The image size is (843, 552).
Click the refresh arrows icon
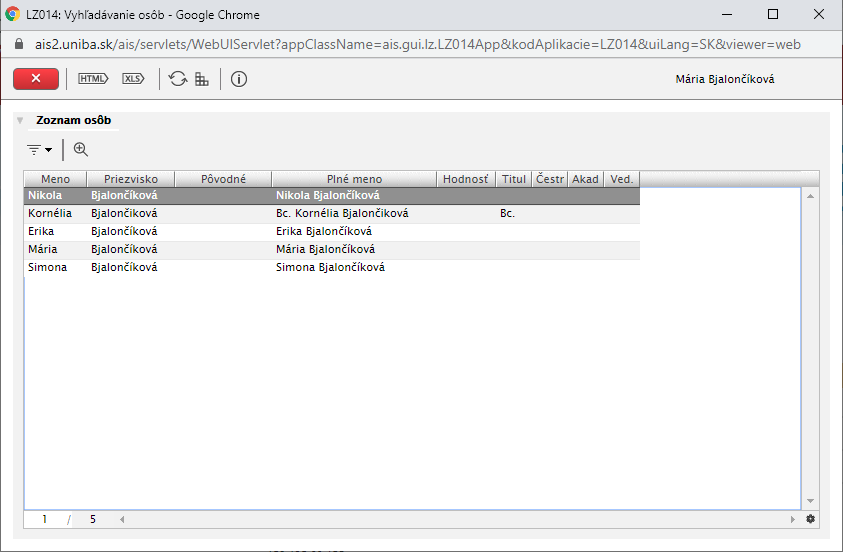(178, 79)
